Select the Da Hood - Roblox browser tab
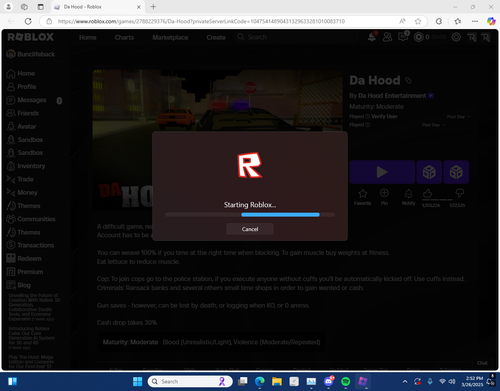The height and width of the screenshot is (391, 500). click(98, 7)
